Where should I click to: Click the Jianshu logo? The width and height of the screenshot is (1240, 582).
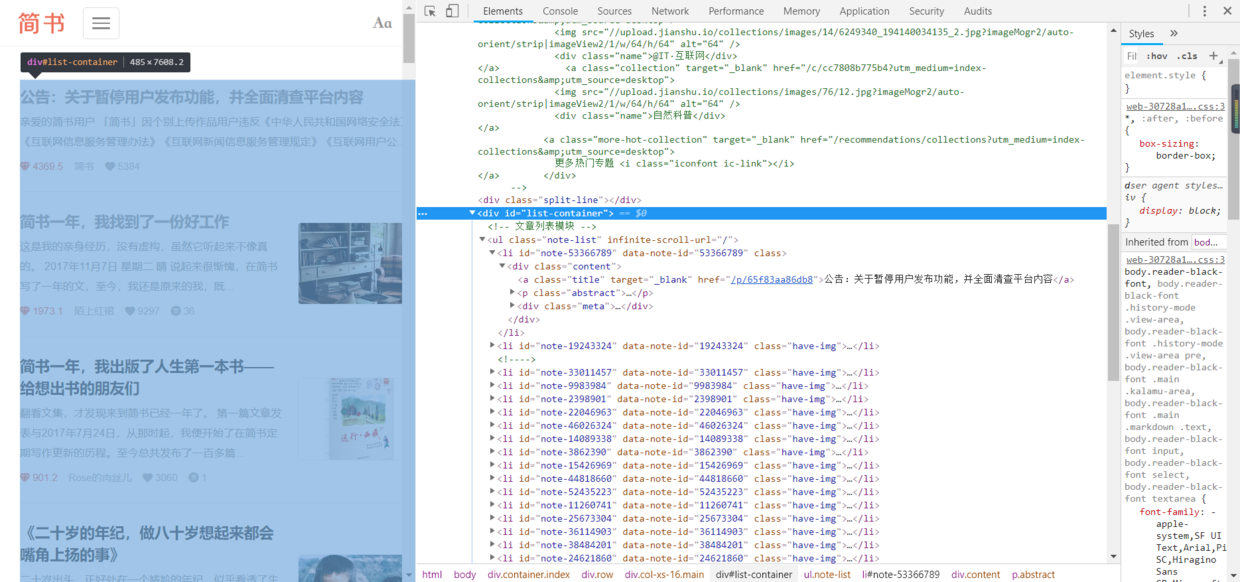[41, 22]
